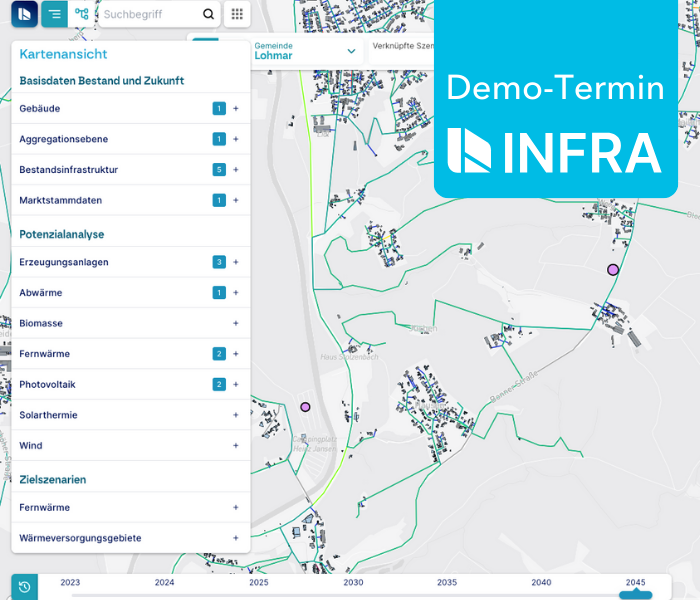Select pink circle marker near campsite
700x600 pixels.
coord(305,407)
